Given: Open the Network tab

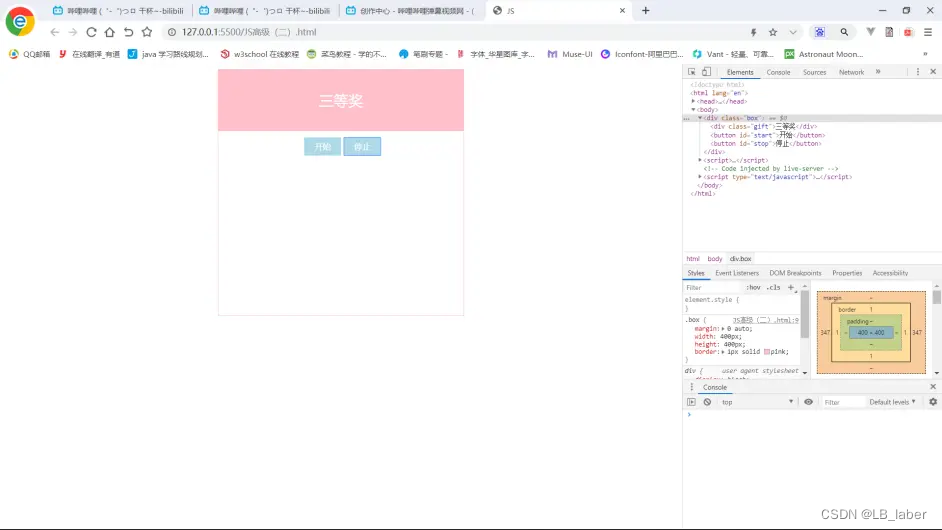Looking at the screenshot, I should tap(851, 72).
